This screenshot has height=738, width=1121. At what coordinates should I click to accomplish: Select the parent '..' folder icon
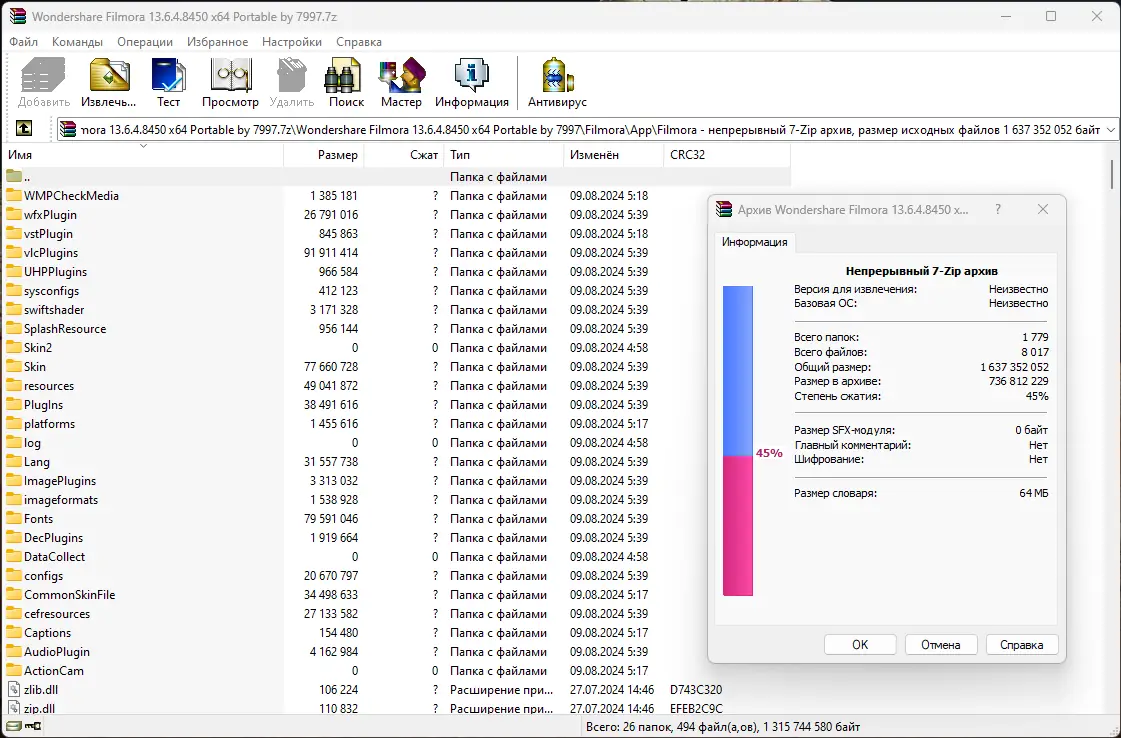pyautogui.click(x=14, y=176)
